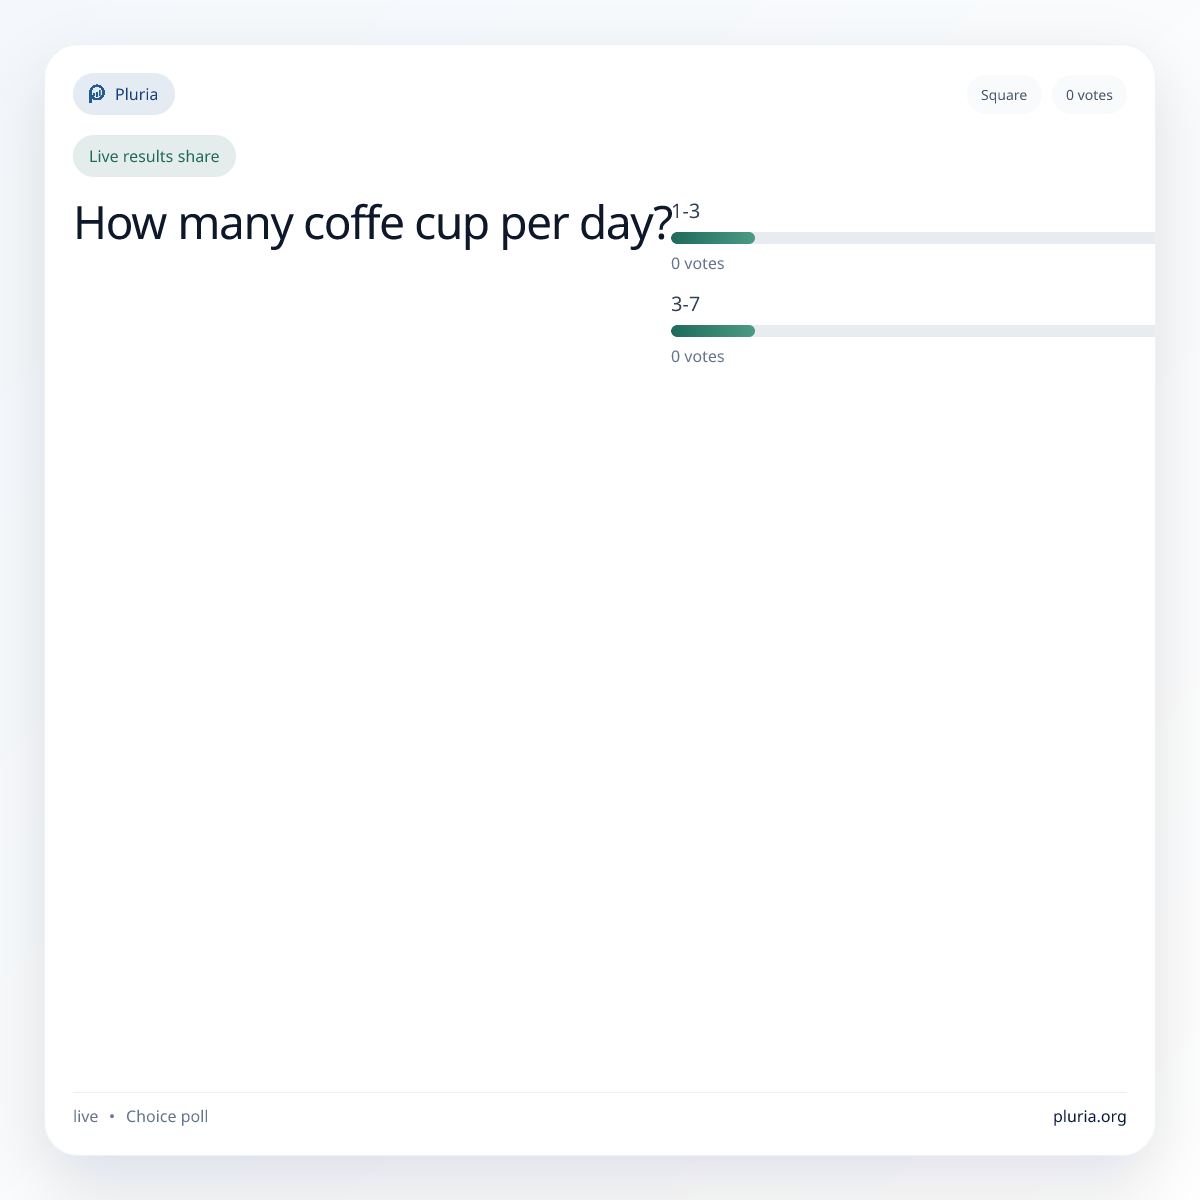Screen dimensions: 1200x1200
Task: Select the 1-3 option label
Action: pyautogui.click(x=687, y=211)
